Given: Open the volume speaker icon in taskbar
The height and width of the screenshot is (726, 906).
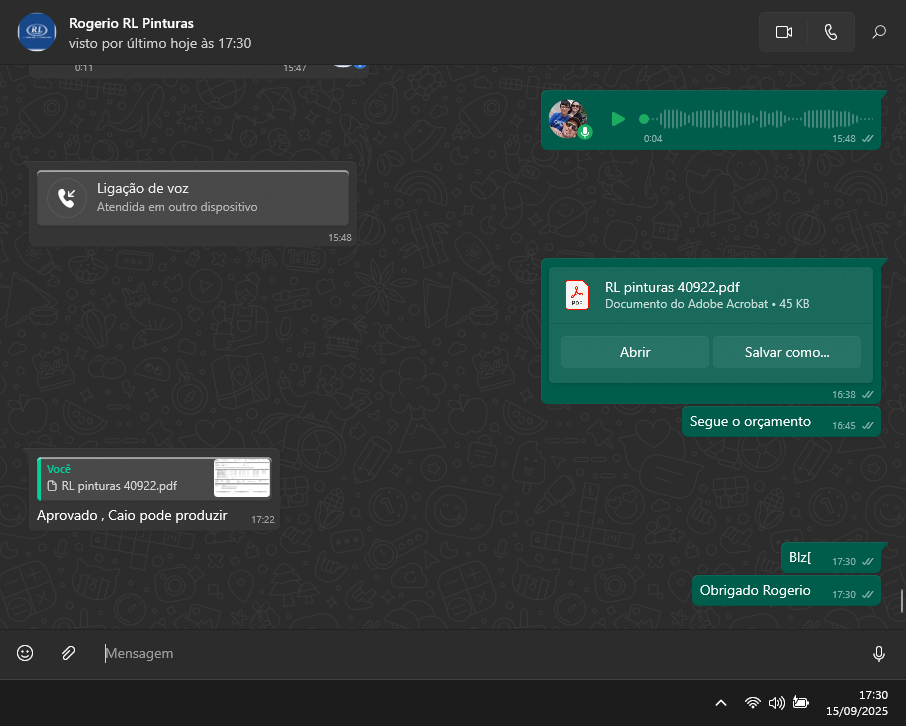Looking at the screenshot, I should 776,703.
